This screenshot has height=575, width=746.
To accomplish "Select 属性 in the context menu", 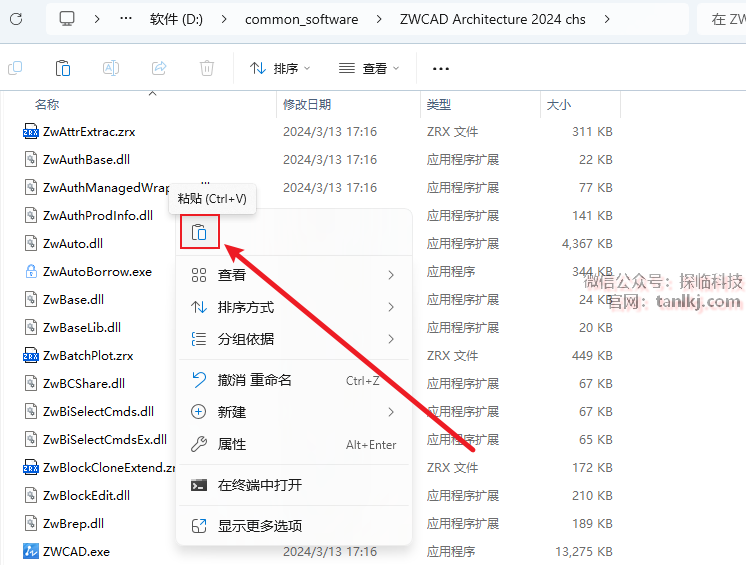I will (294, 444).
